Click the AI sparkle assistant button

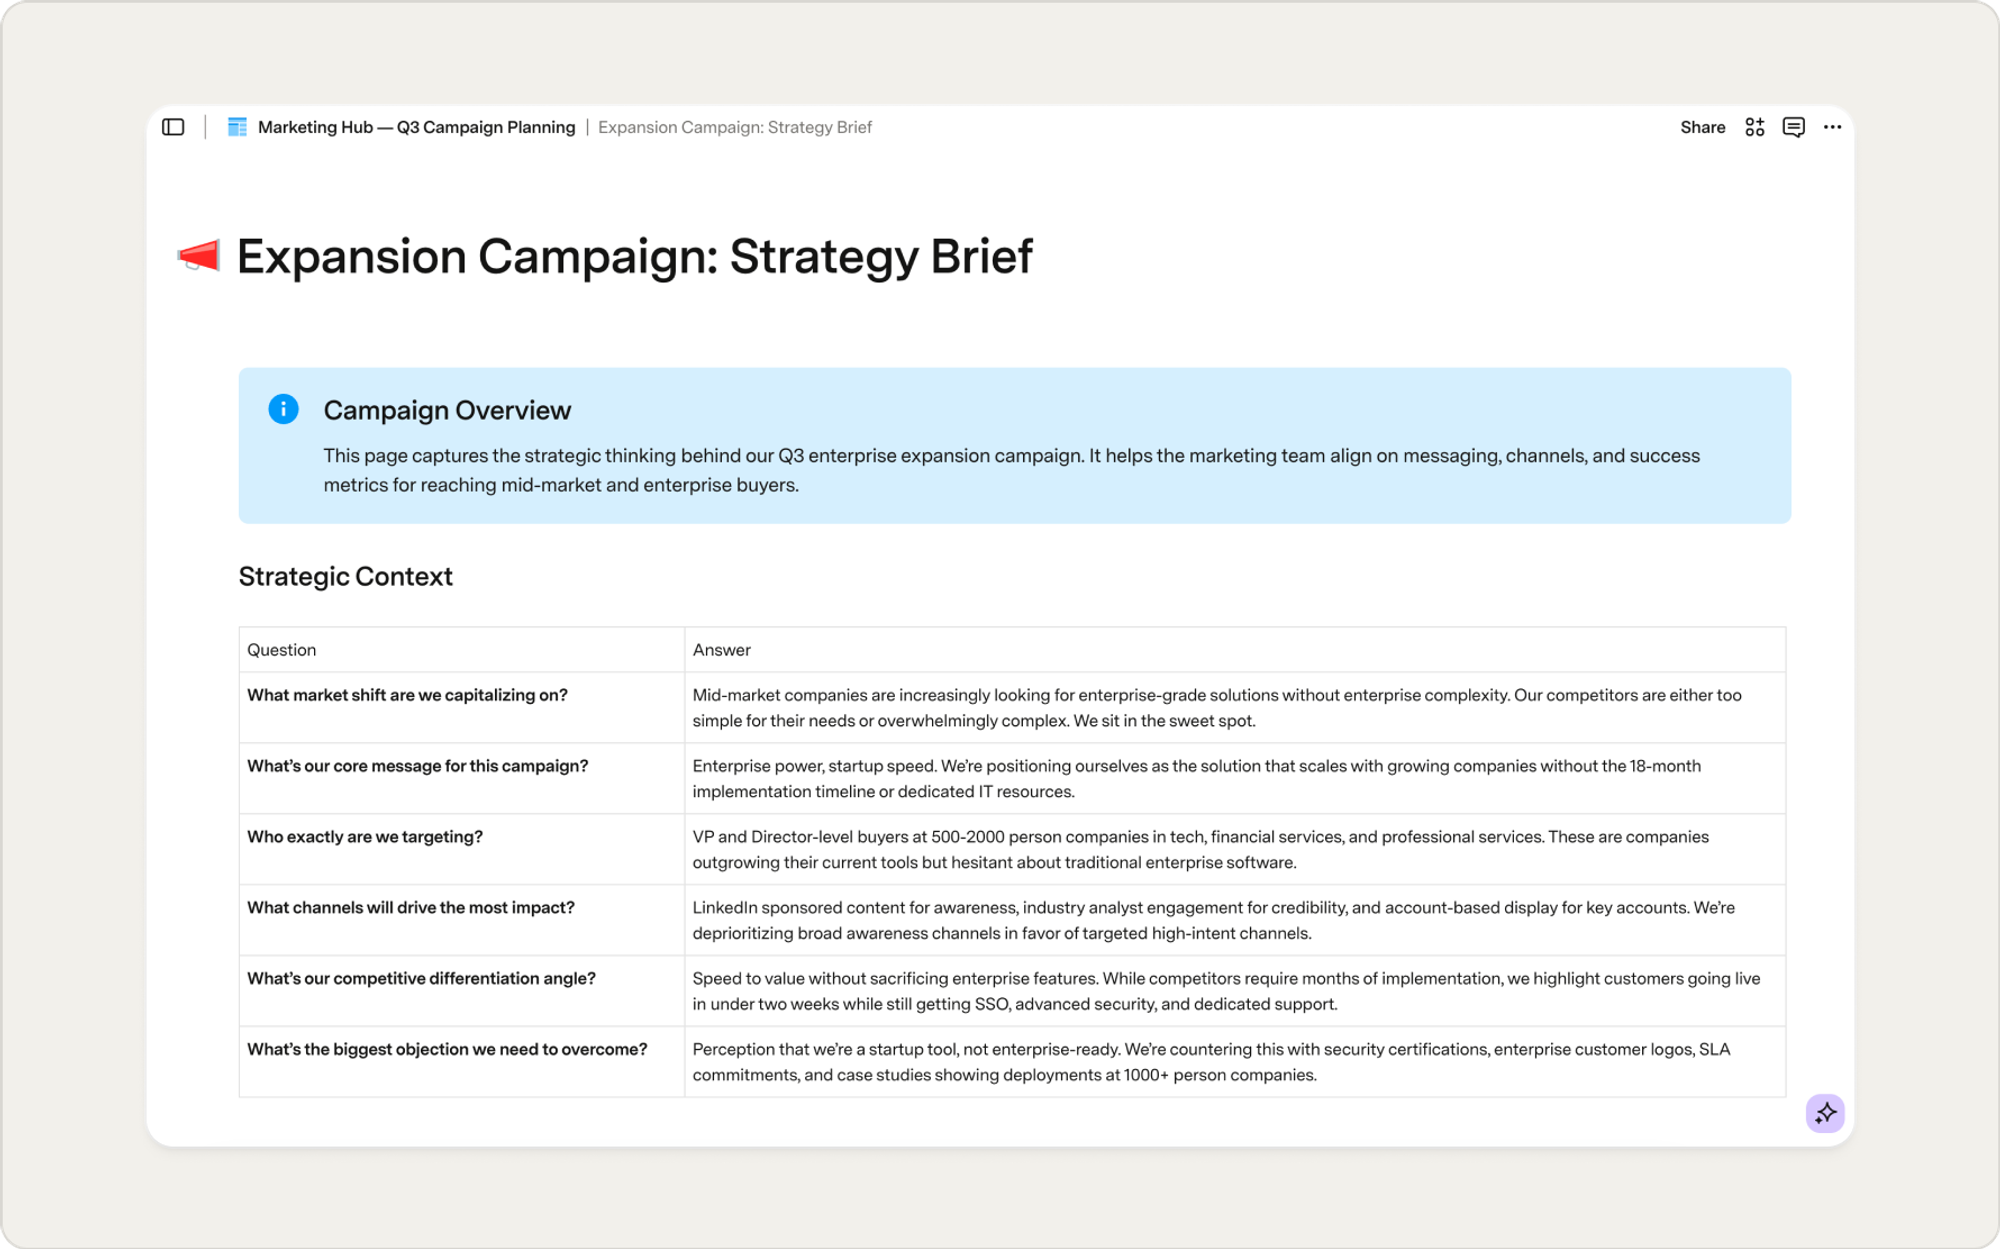click(1825, 1113)
